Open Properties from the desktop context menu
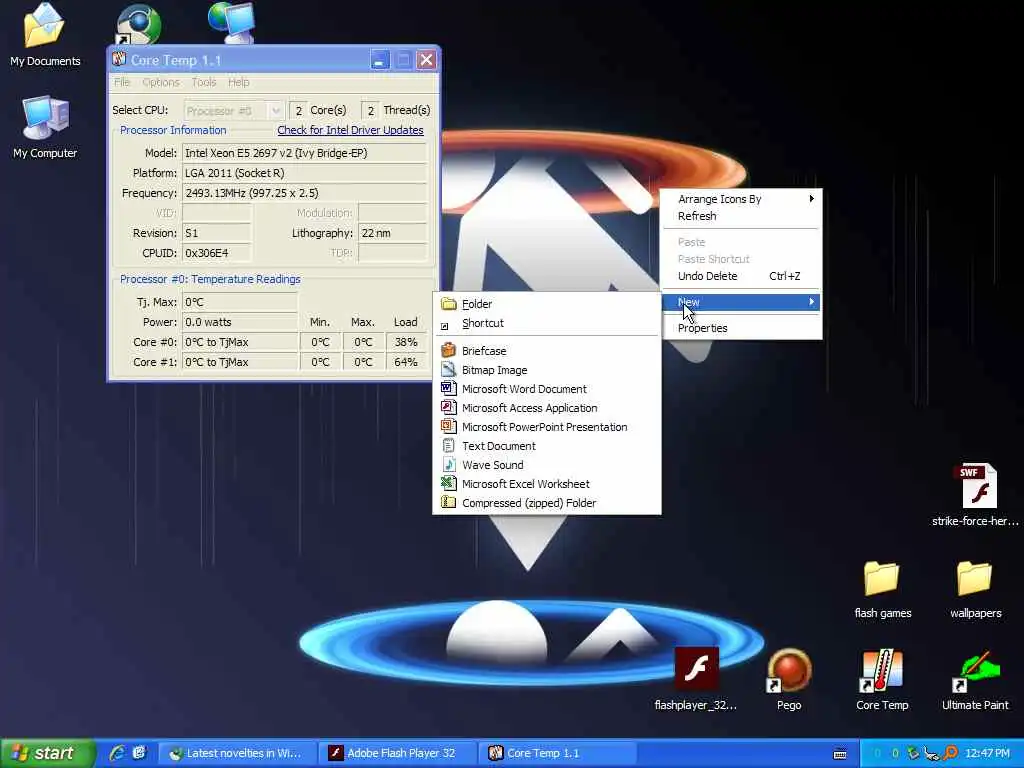 (741, 328)
